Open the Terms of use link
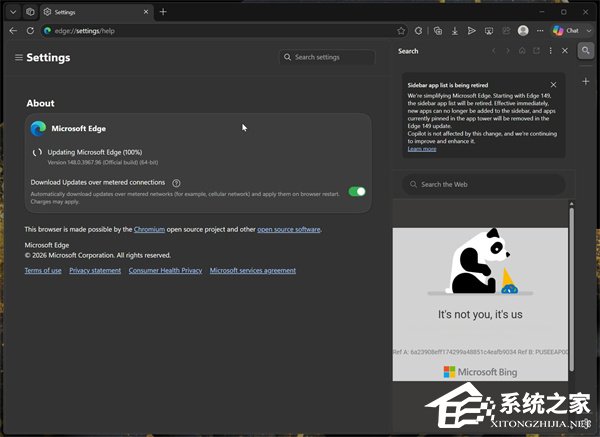600x437 pixels. [43, 271]
